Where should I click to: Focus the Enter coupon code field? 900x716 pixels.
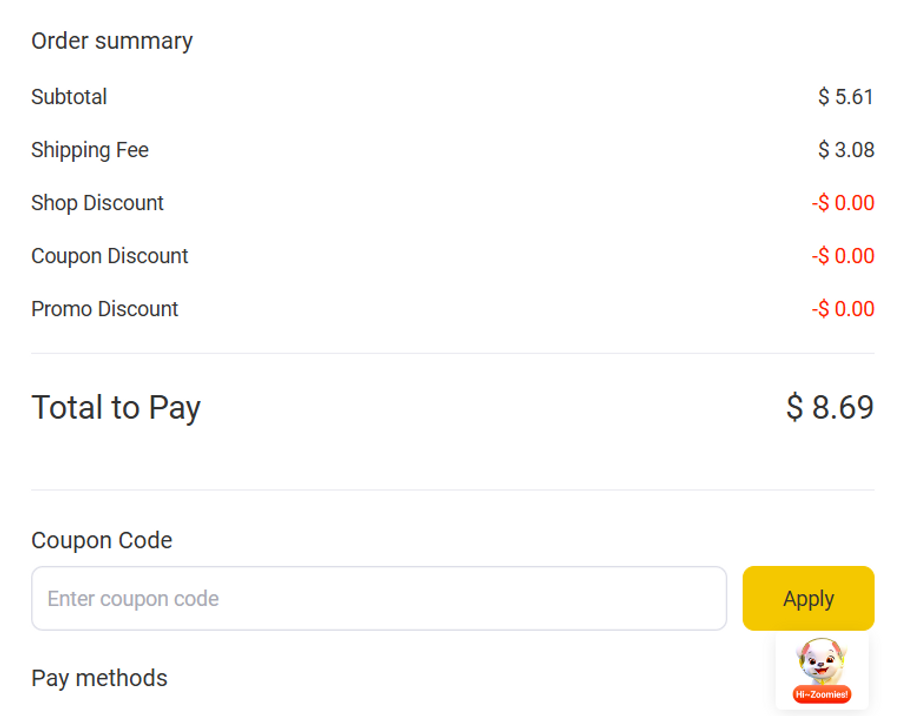coord(378,599)
